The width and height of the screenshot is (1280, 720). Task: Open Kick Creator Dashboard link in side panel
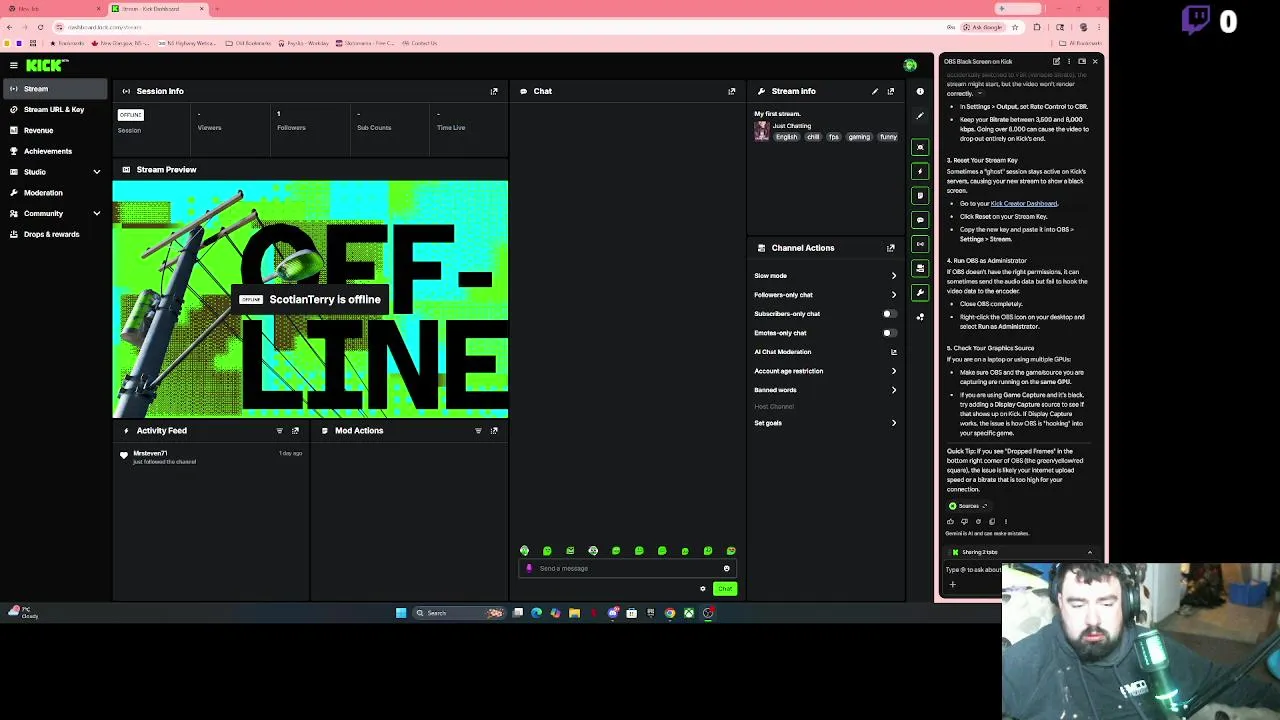[x=1023, y=204]
